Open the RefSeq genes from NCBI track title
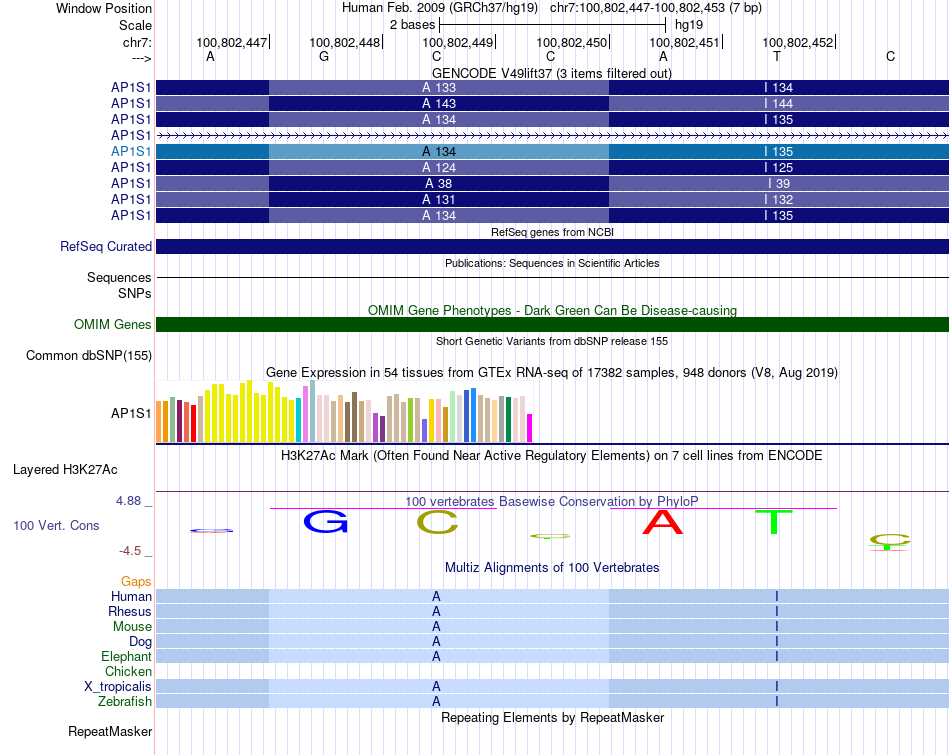 [x=552, y=232]
